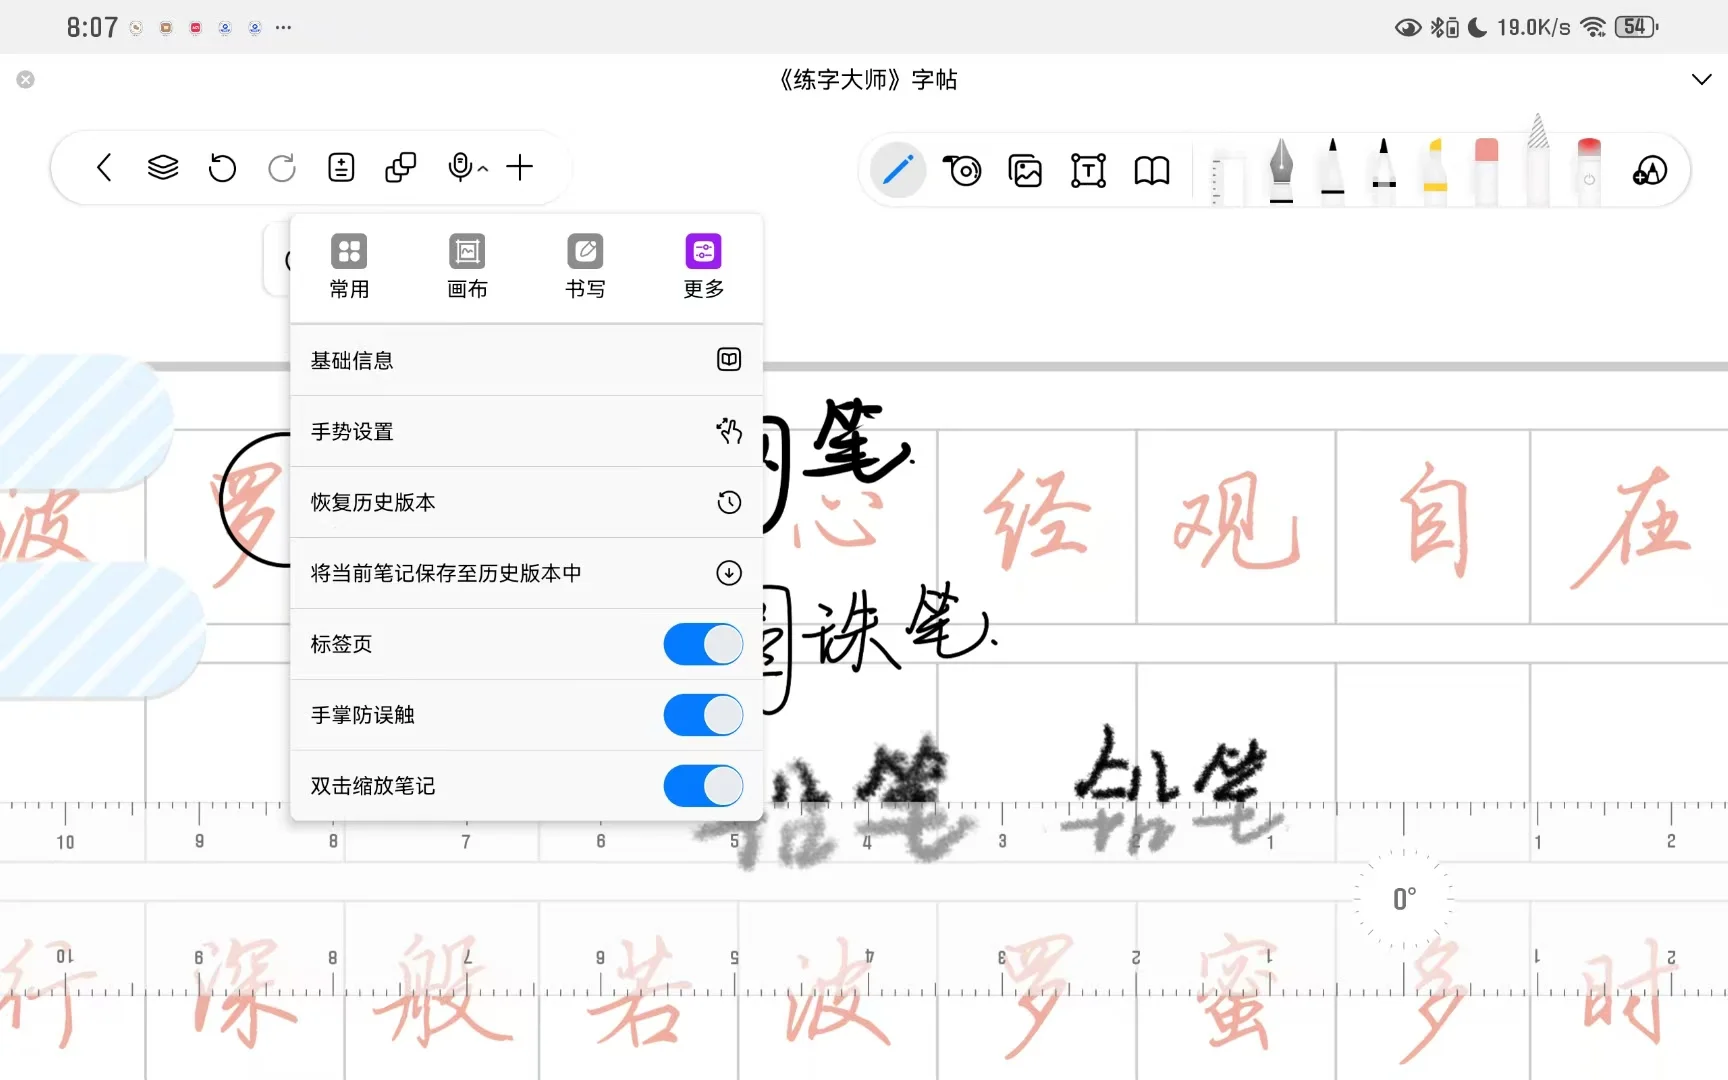Pick the striped pencil tool
The height and width of the screenshot is (1080, 1728).
(1538, 160)
